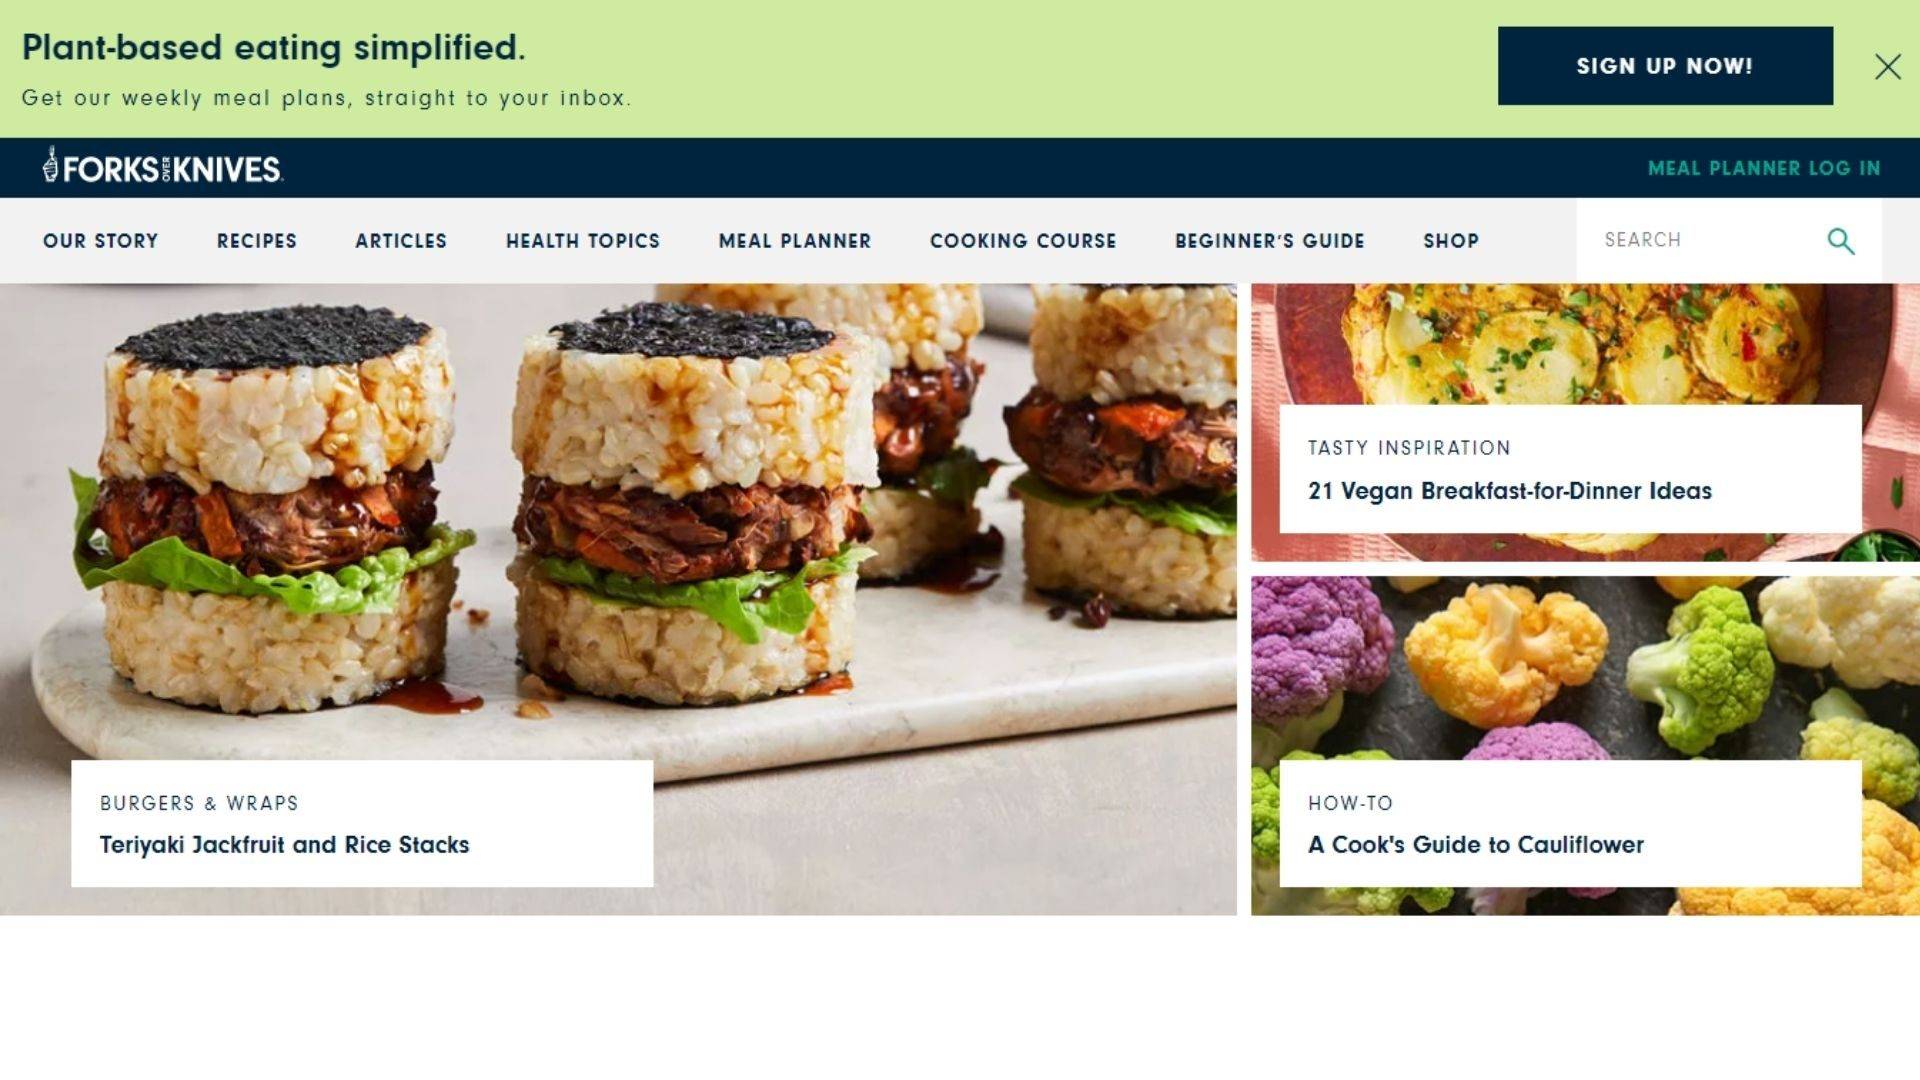
Task: Click the BURGERS & WRAPS category label
Action: [198, 802]
